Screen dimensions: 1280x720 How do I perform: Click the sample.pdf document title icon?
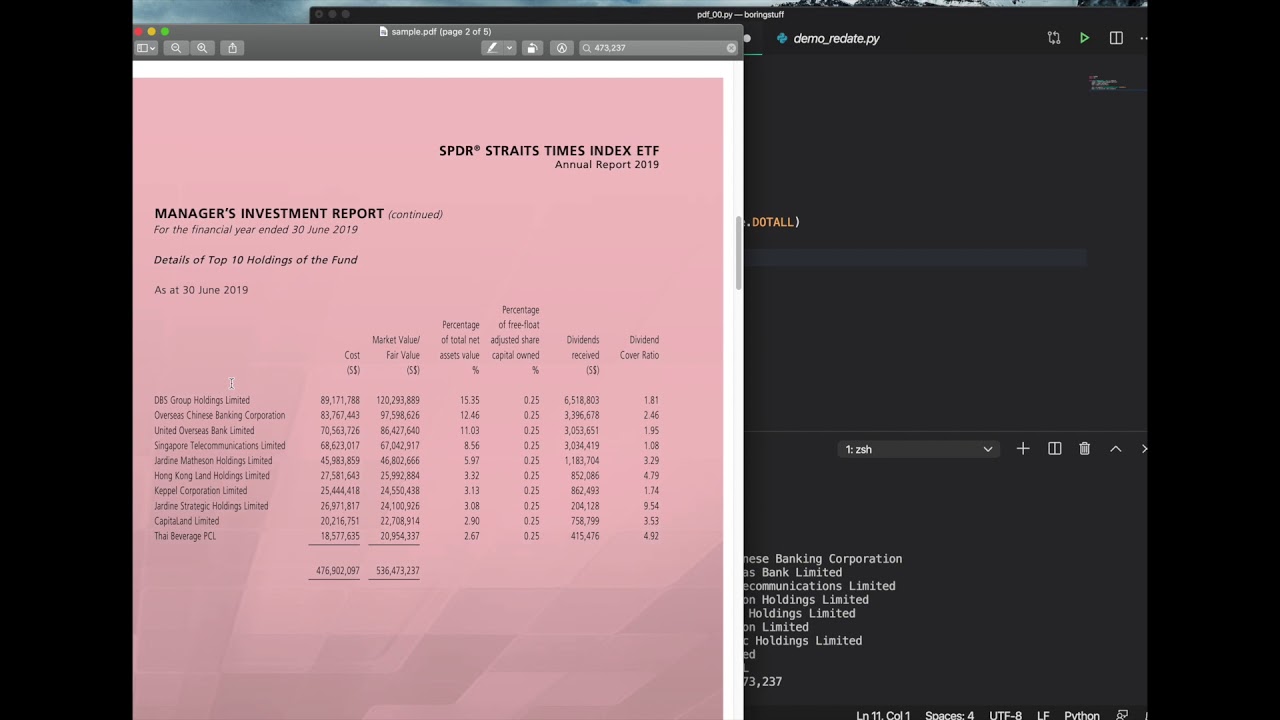[x=384, y=32]
